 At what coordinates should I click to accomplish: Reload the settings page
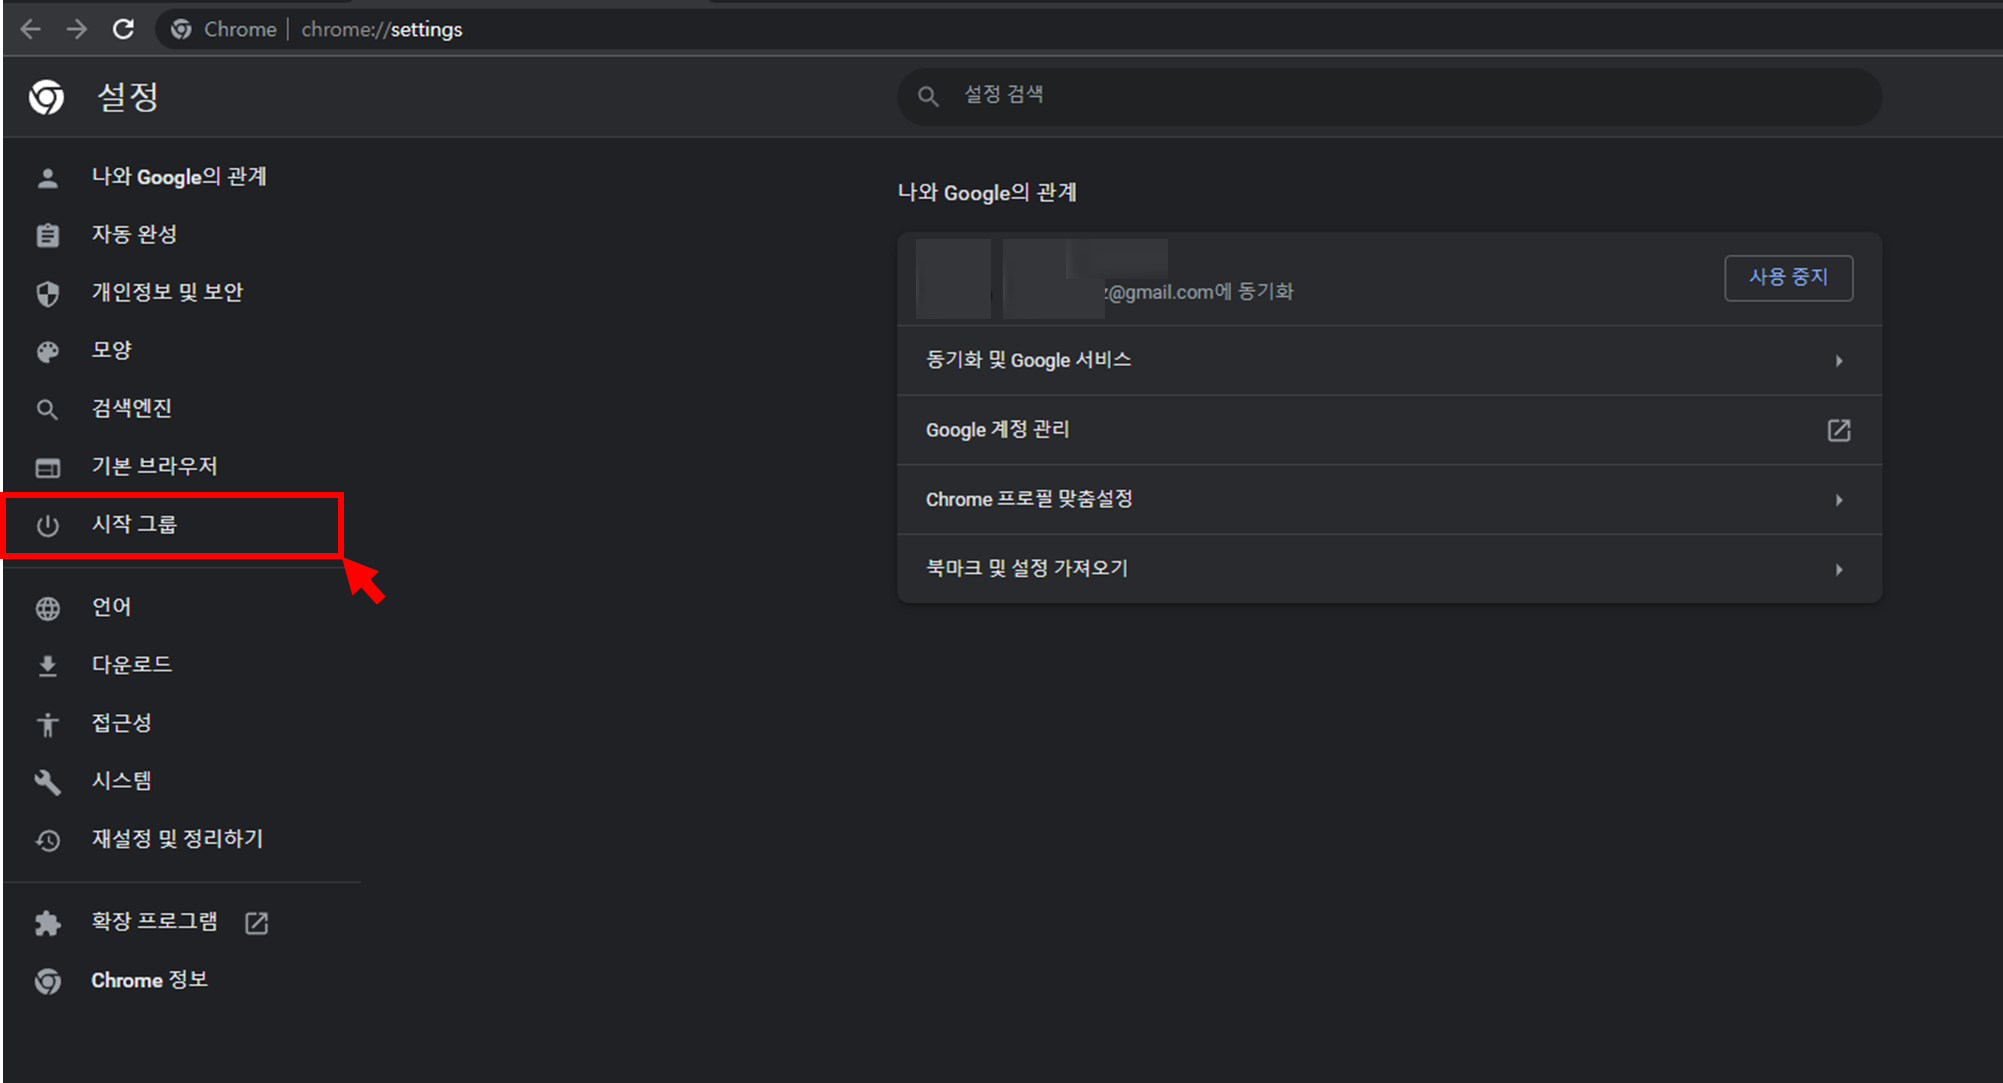pos(124,29)
